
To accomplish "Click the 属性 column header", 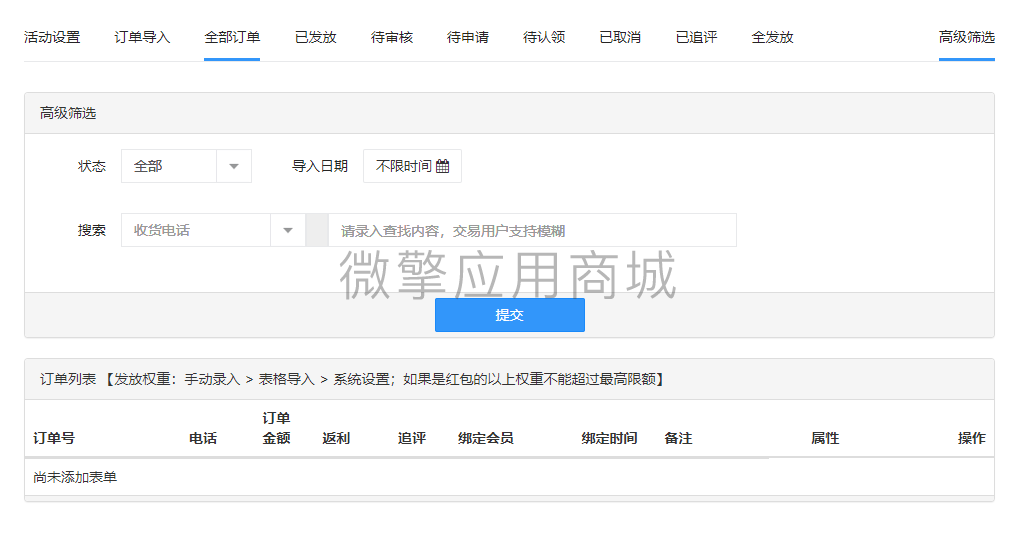I will pos(825,438).
